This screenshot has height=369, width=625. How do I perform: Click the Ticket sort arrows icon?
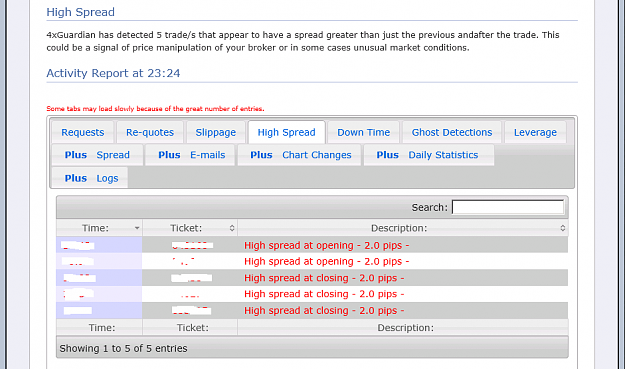coord(232,228)
